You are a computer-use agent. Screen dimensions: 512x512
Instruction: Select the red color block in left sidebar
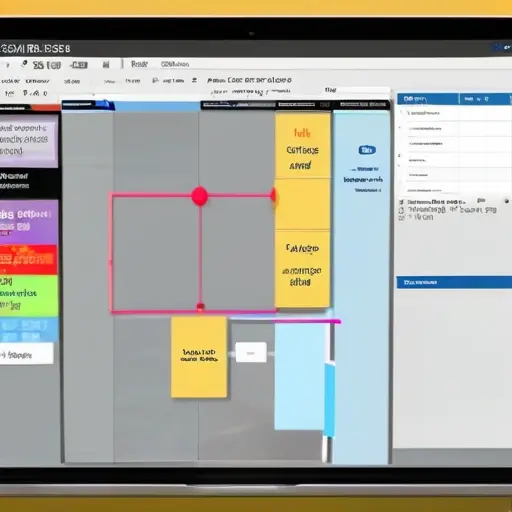[29, 259]
